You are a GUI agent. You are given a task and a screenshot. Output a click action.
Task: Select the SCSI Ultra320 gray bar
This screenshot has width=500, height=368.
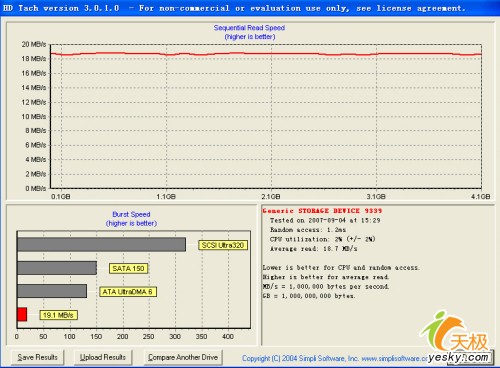(102, 244)
